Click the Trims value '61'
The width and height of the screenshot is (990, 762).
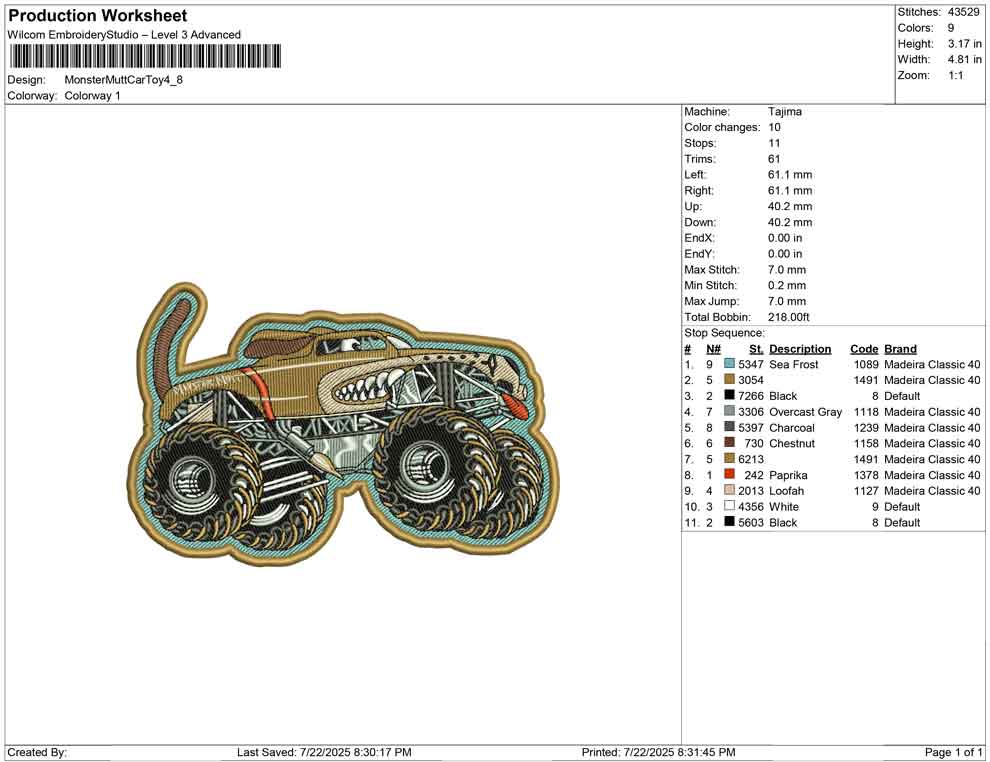(774, 159)
